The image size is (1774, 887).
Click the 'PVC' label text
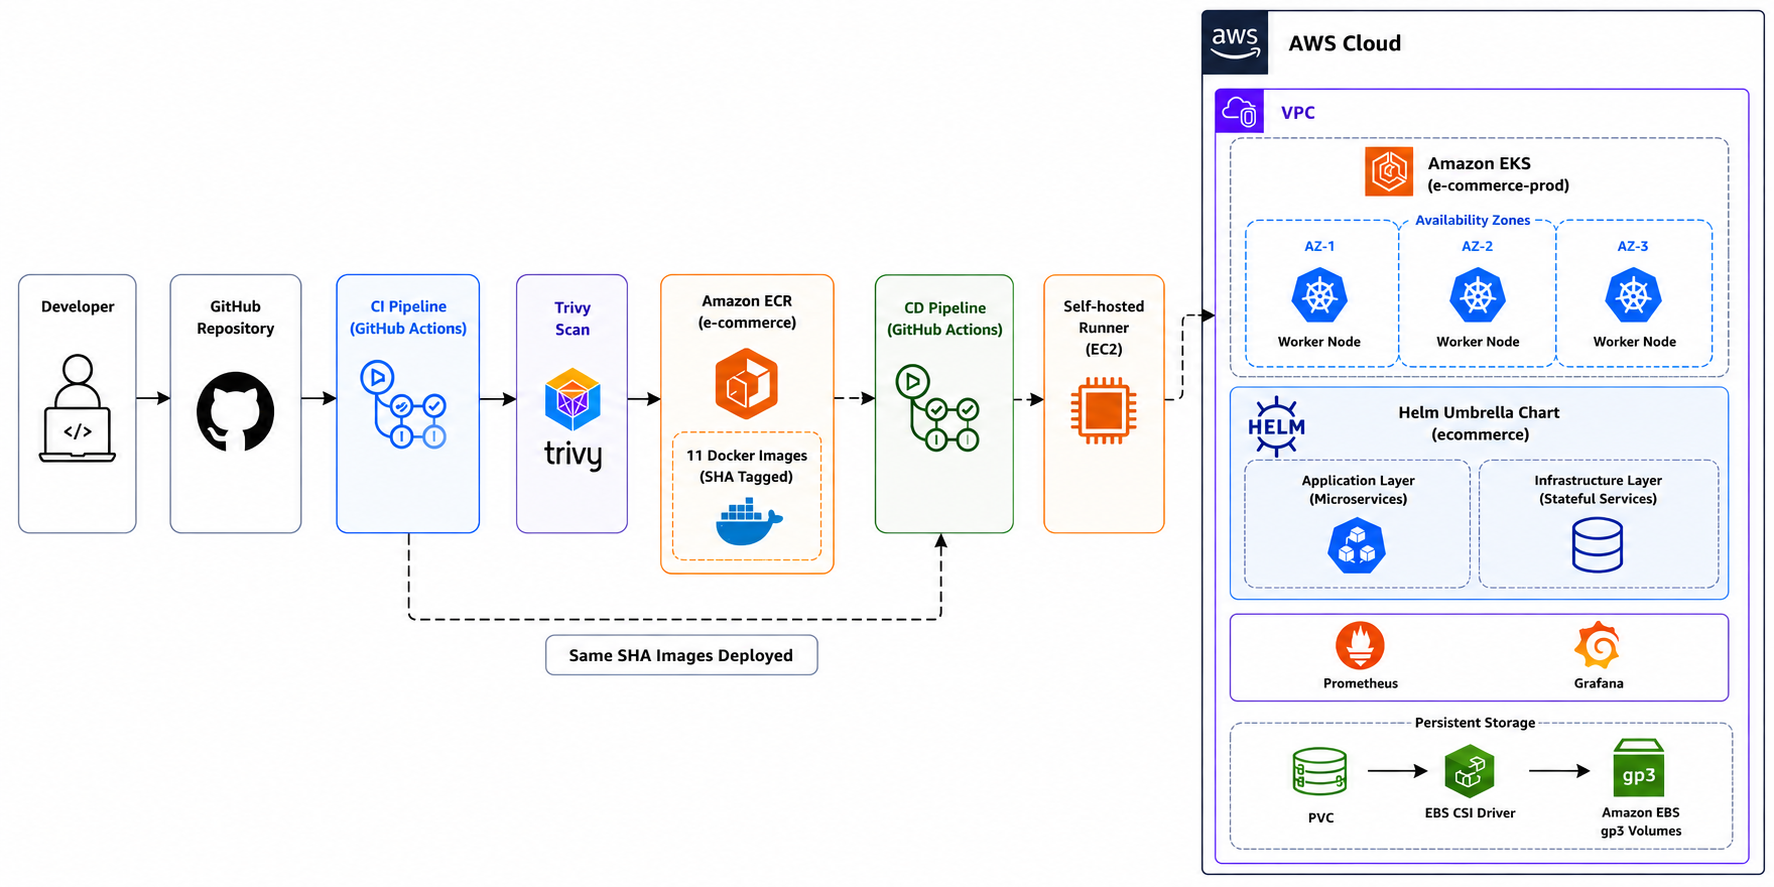click(x=1320, y=818)
